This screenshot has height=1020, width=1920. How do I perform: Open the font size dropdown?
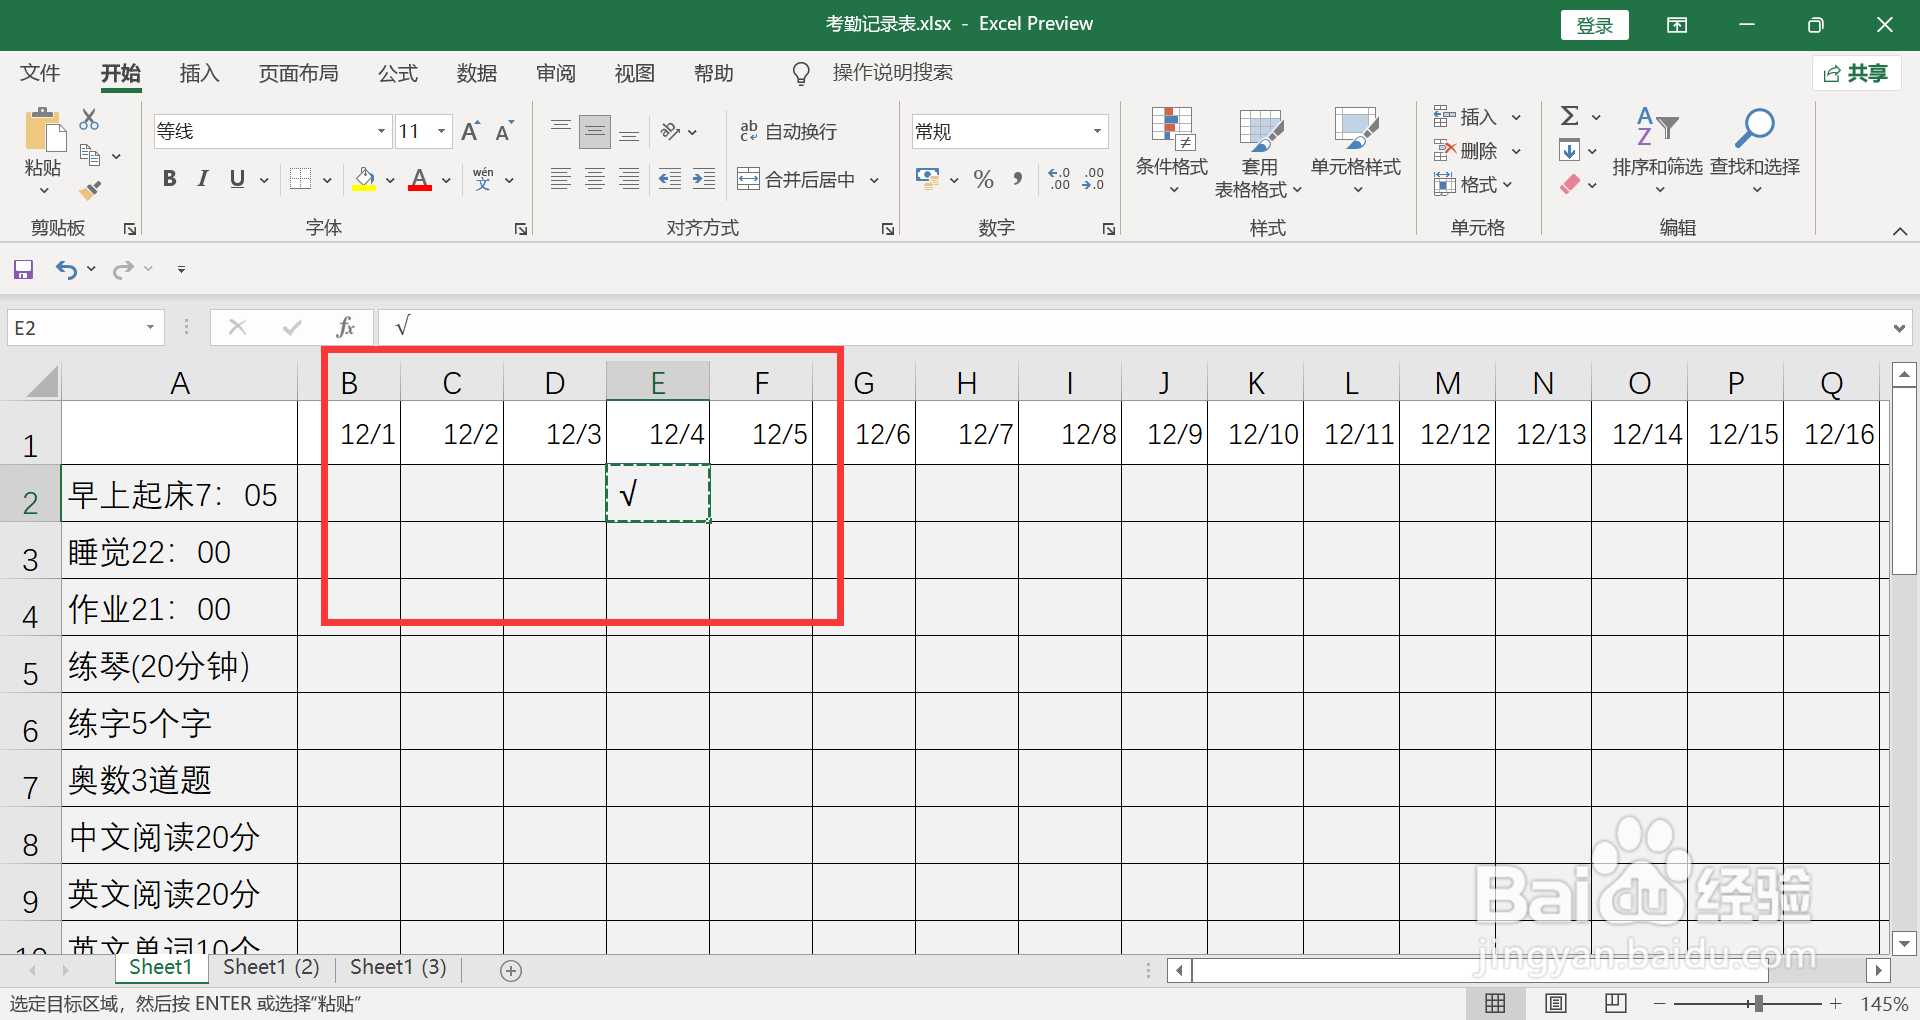(441, 131)
